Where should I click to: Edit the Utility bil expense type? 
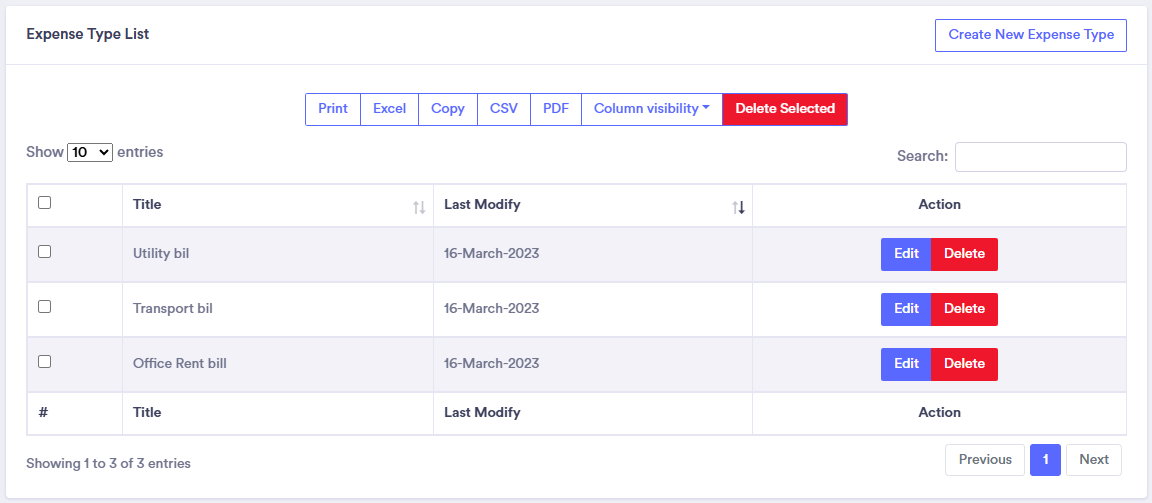click(906, 254)
